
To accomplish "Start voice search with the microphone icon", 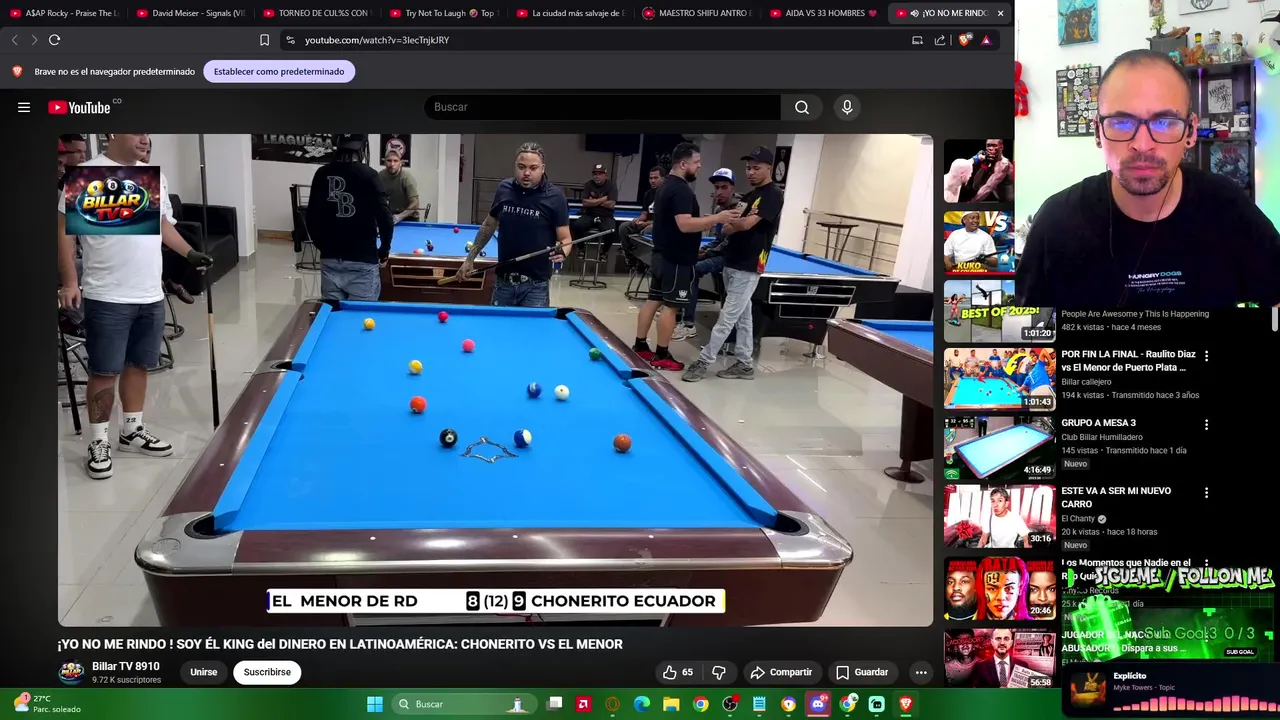I will click(x=847, y=107).
